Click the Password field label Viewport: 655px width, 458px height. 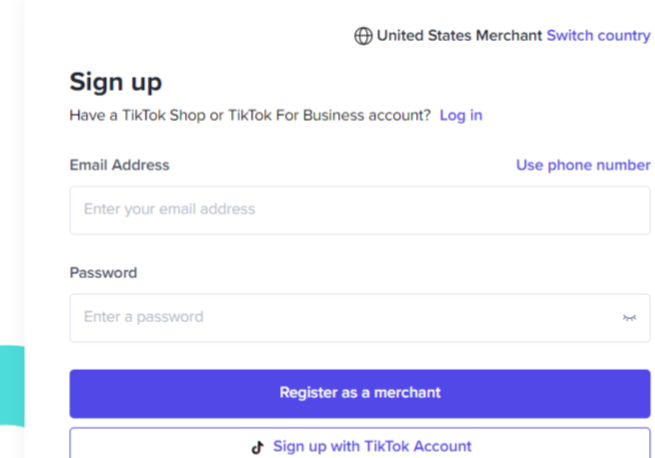[x=103, y=273]
